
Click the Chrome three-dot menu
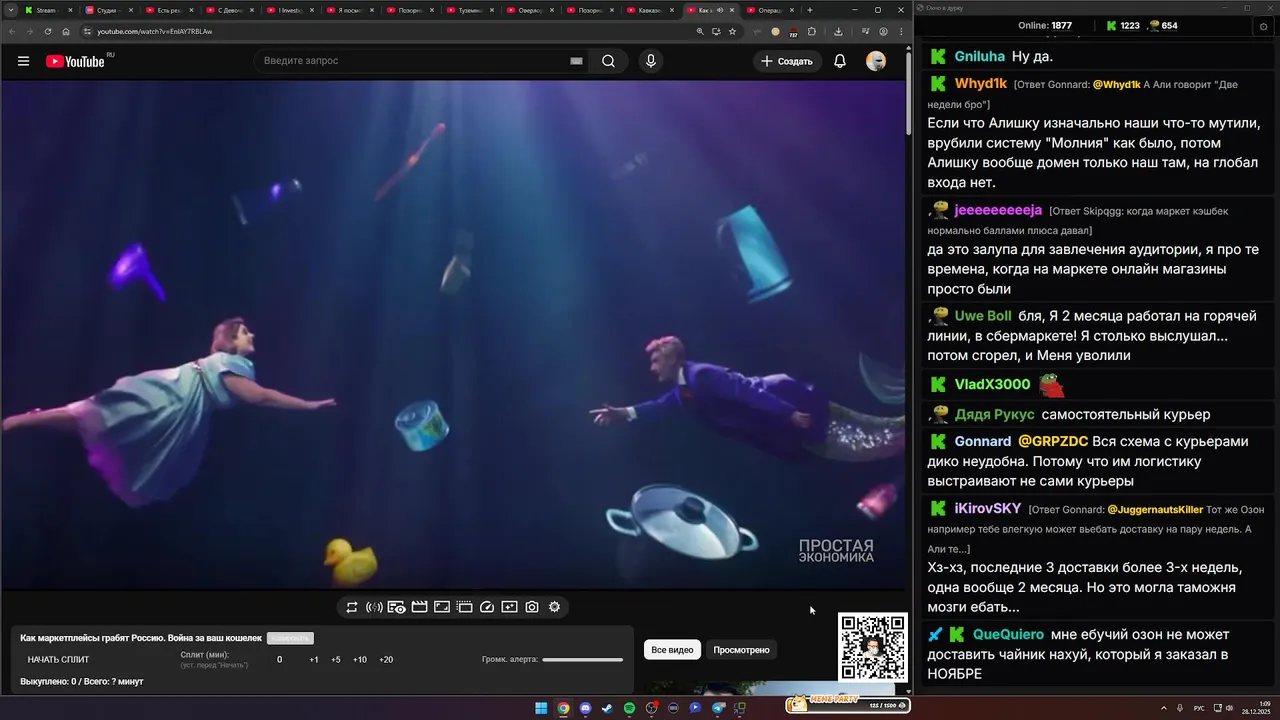point(901,31)
